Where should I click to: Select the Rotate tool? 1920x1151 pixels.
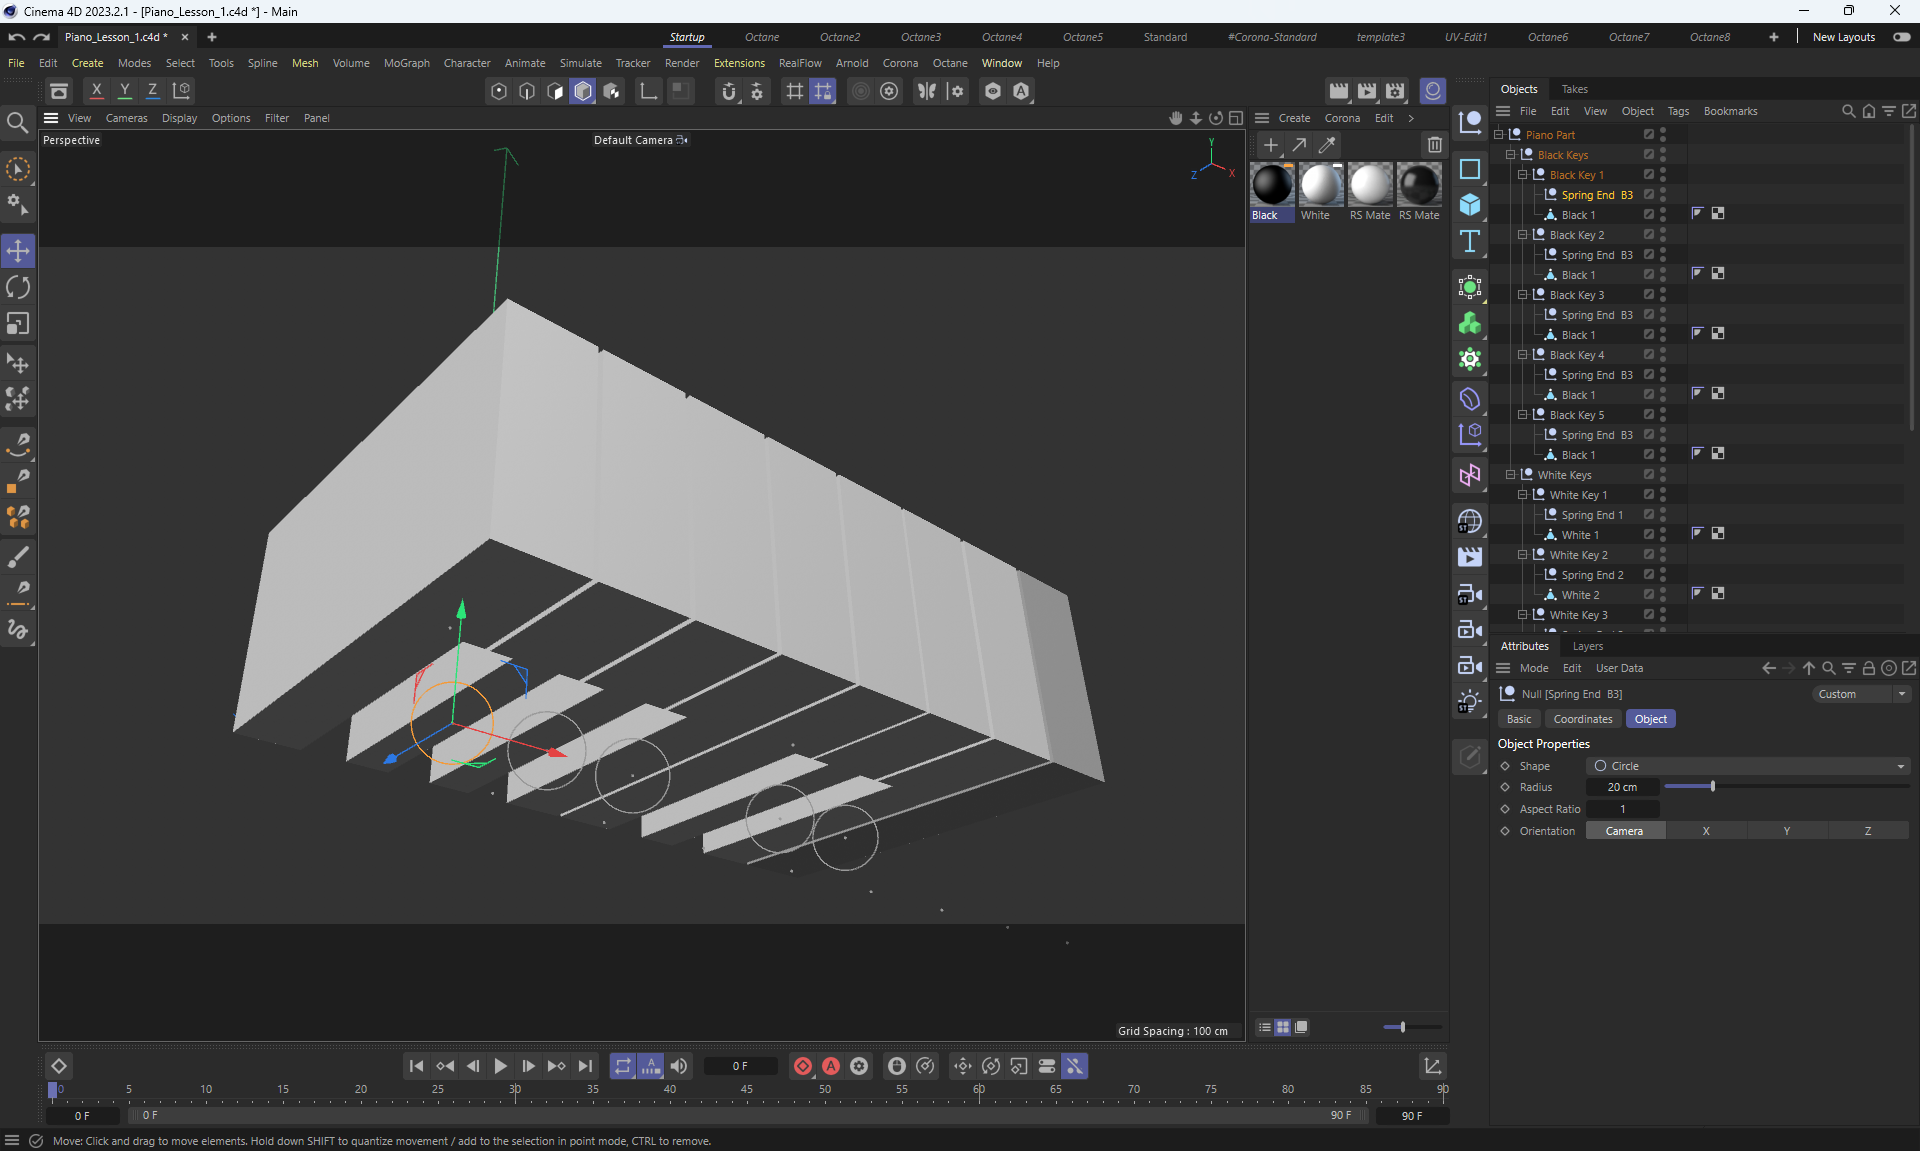click(x=18, y=288)
